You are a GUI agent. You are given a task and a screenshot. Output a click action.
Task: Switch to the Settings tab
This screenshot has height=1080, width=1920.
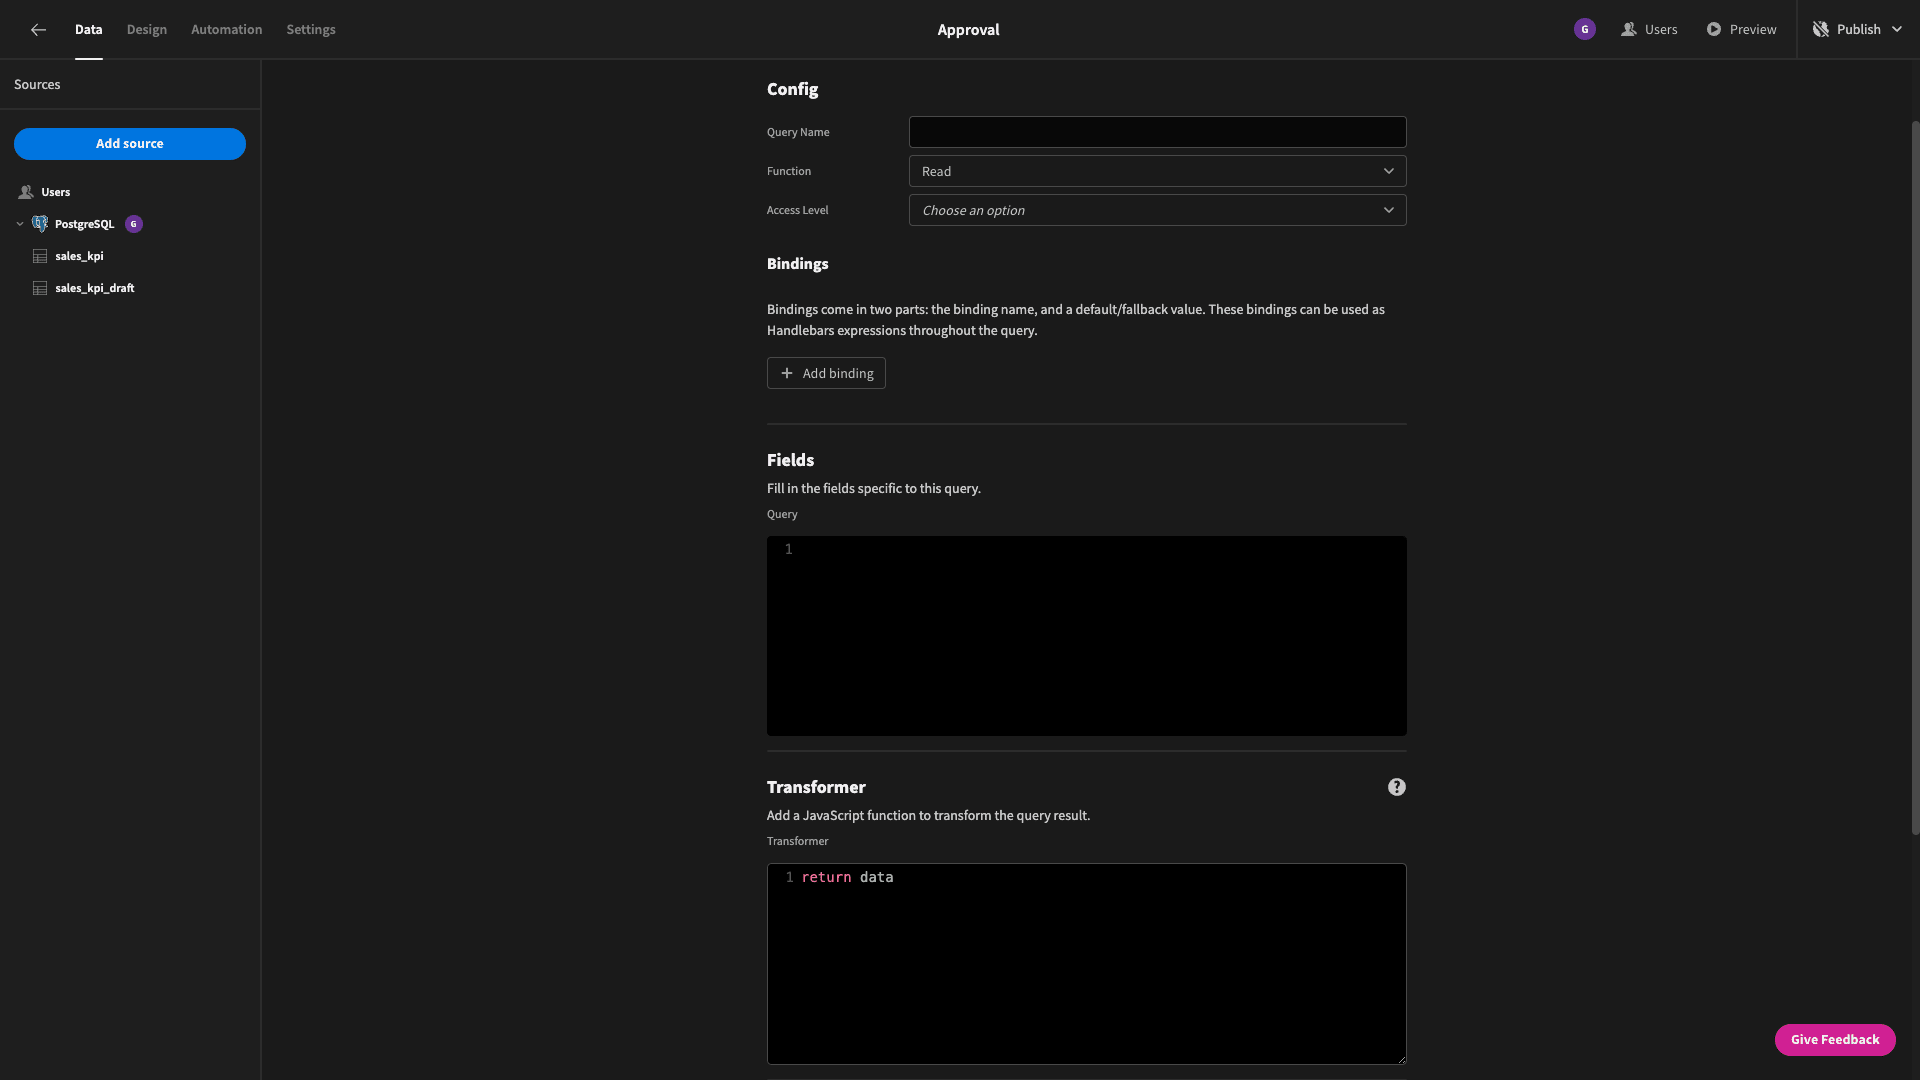pyautogui.click(x=311, y=30)
